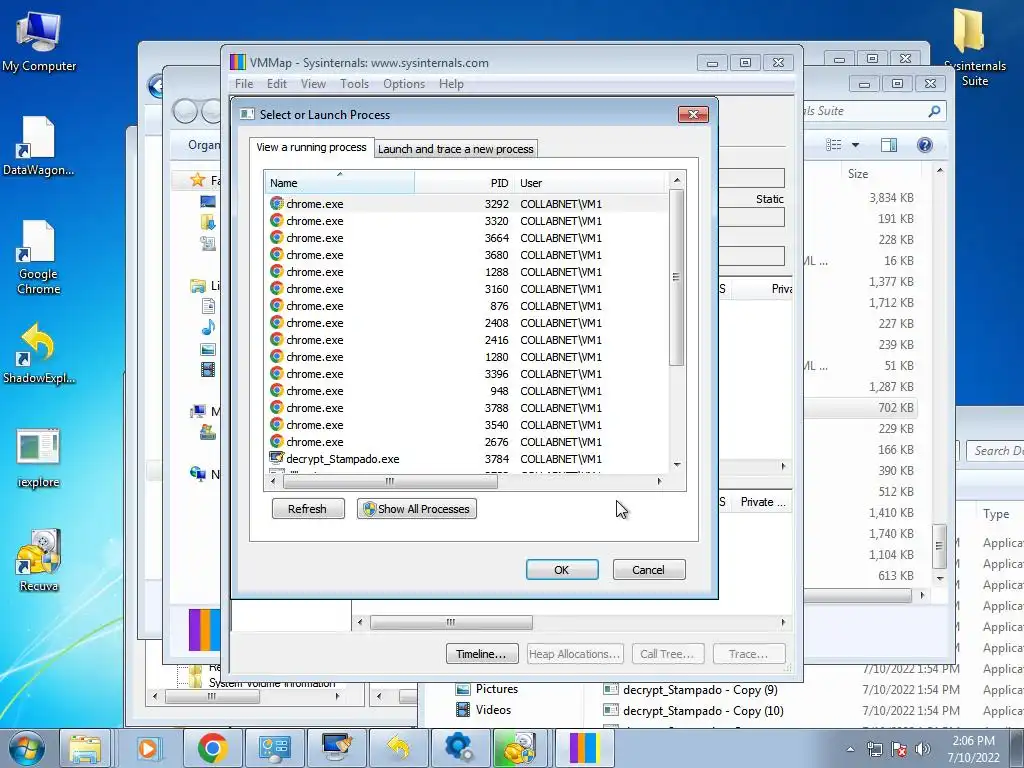Open the blue gear taskbar application
Viewport: 1024px width, 768px height.
(460, 748)
